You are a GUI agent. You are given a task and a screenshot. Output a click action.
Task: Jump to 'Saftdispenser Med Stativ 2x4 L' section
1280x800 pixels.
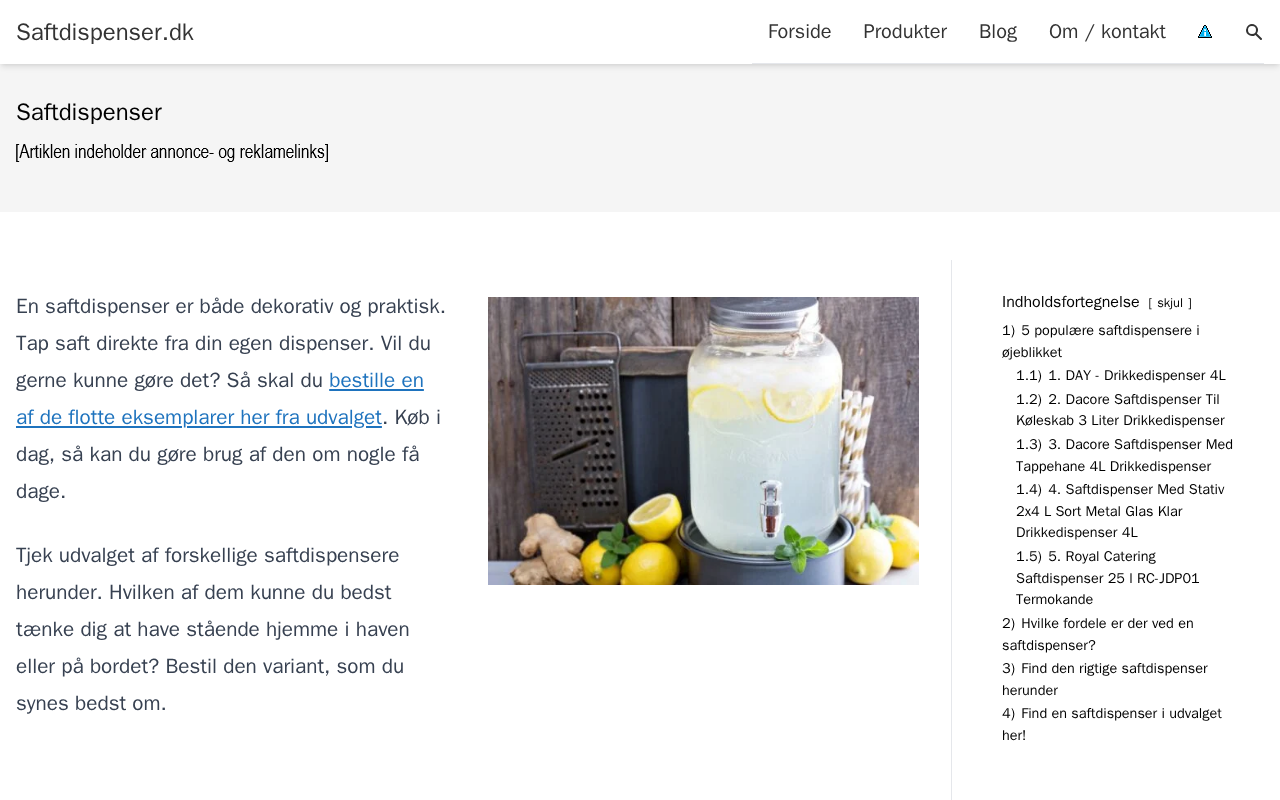point(1120,511)
